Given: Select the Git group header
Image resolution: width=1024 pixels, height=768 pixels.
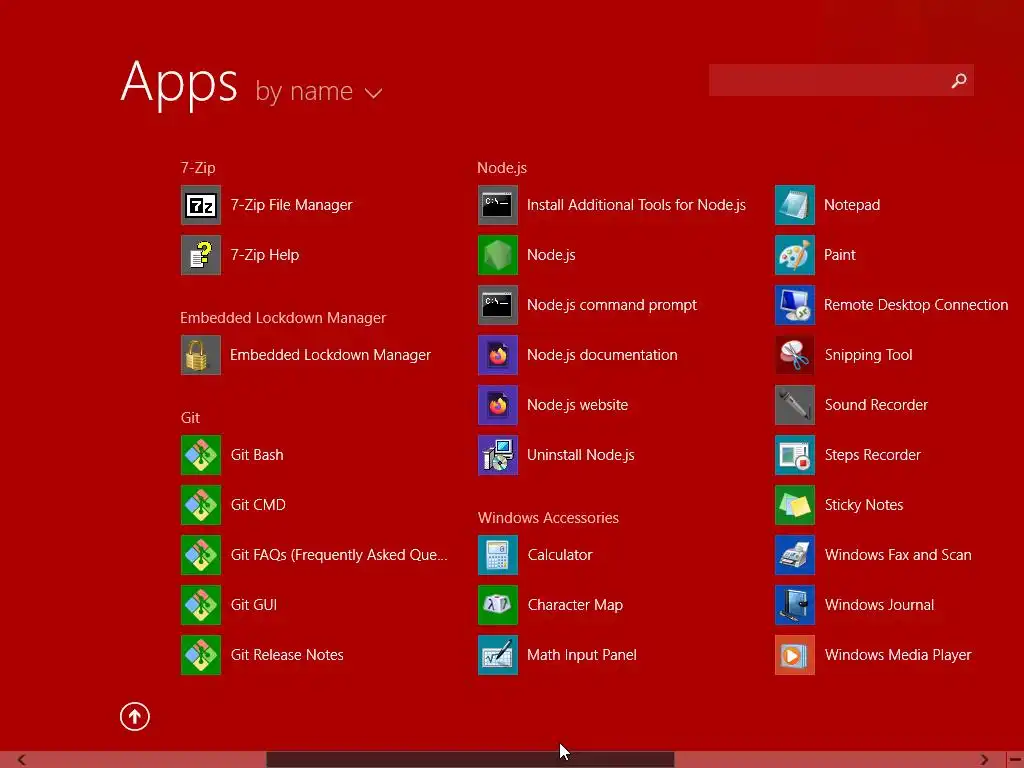Looking at the screenshot, I should [x=190, y=418].
